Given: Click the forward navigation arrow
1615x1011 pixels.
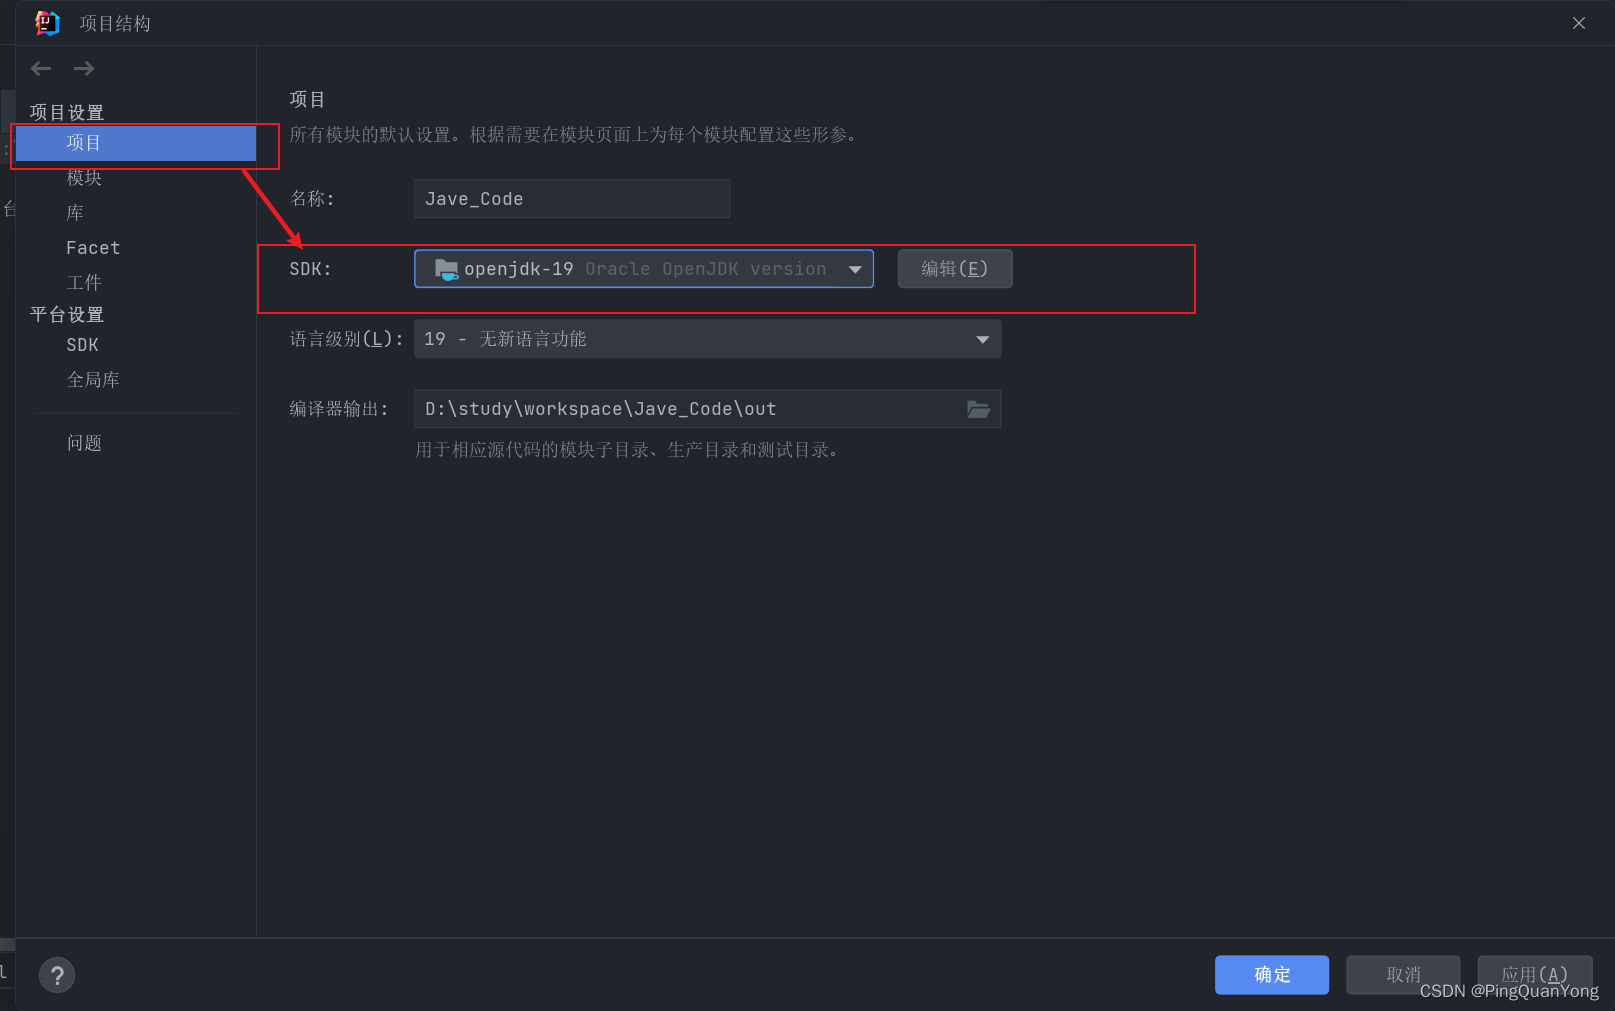Looking at the screenshot, I should tap(84, 68).
